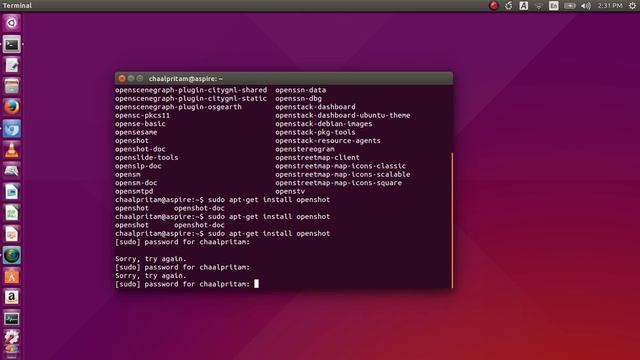Click 'openscenegraph-plugin-citygml-shared' in the terminal

(191, 90)
